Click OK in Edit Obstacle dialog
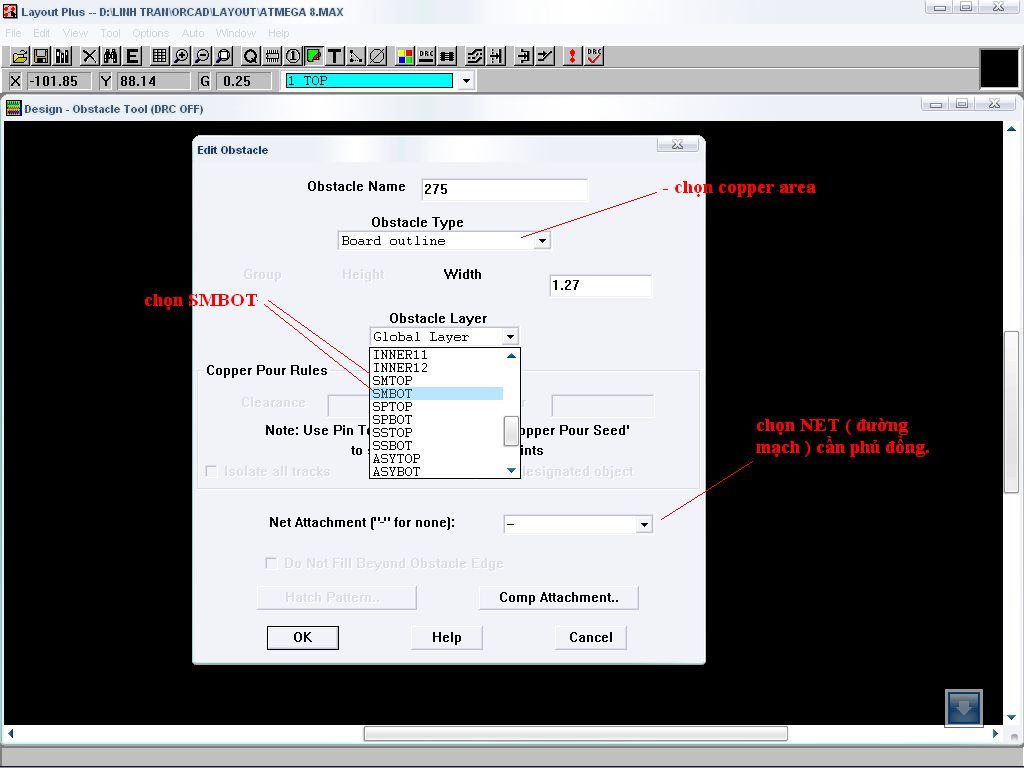This screenshot has width=1024, height=768. click(x=302, y=637)
